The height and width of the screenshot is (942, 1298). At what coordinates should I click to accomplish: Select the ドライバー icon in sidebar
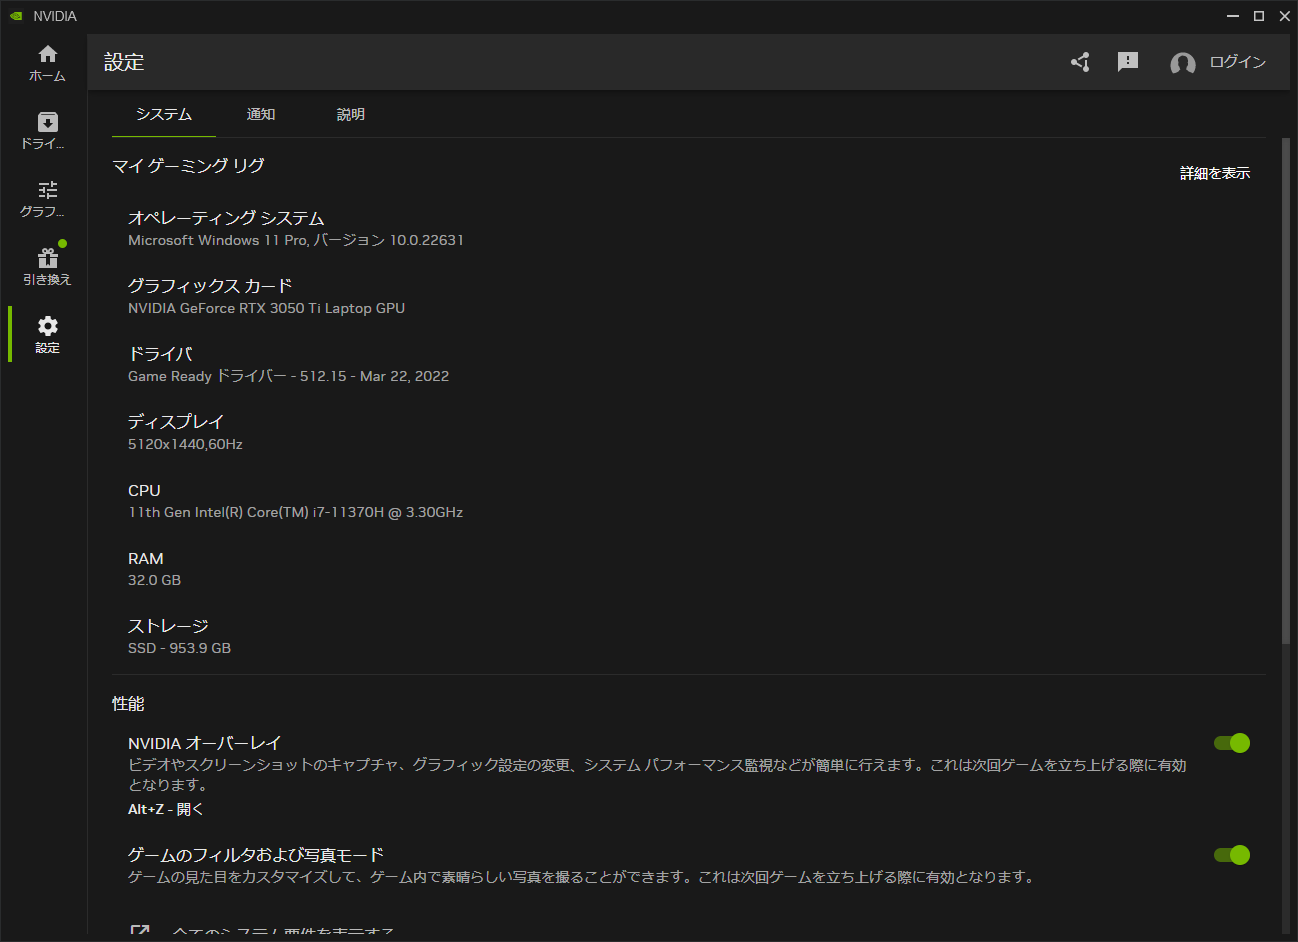46,124
